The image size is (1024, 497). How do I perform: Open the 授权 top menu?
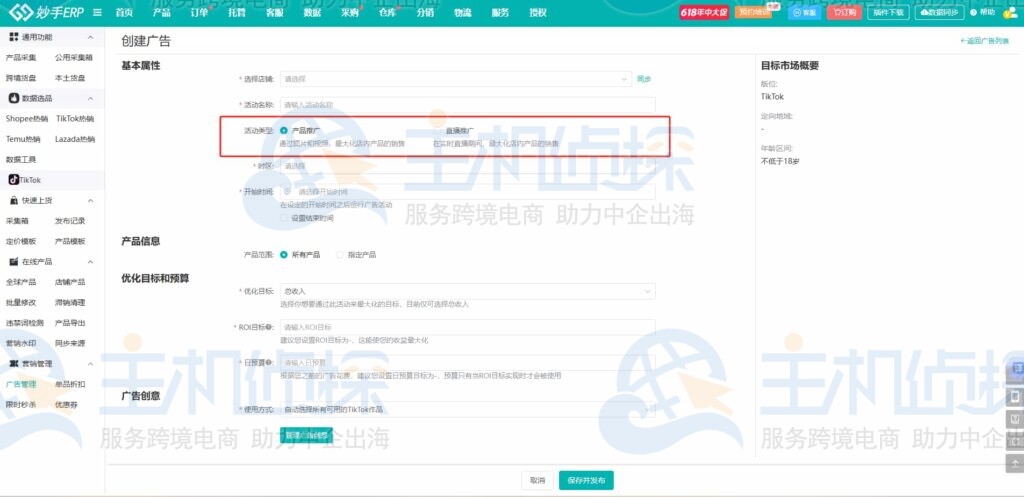[538, 12]
